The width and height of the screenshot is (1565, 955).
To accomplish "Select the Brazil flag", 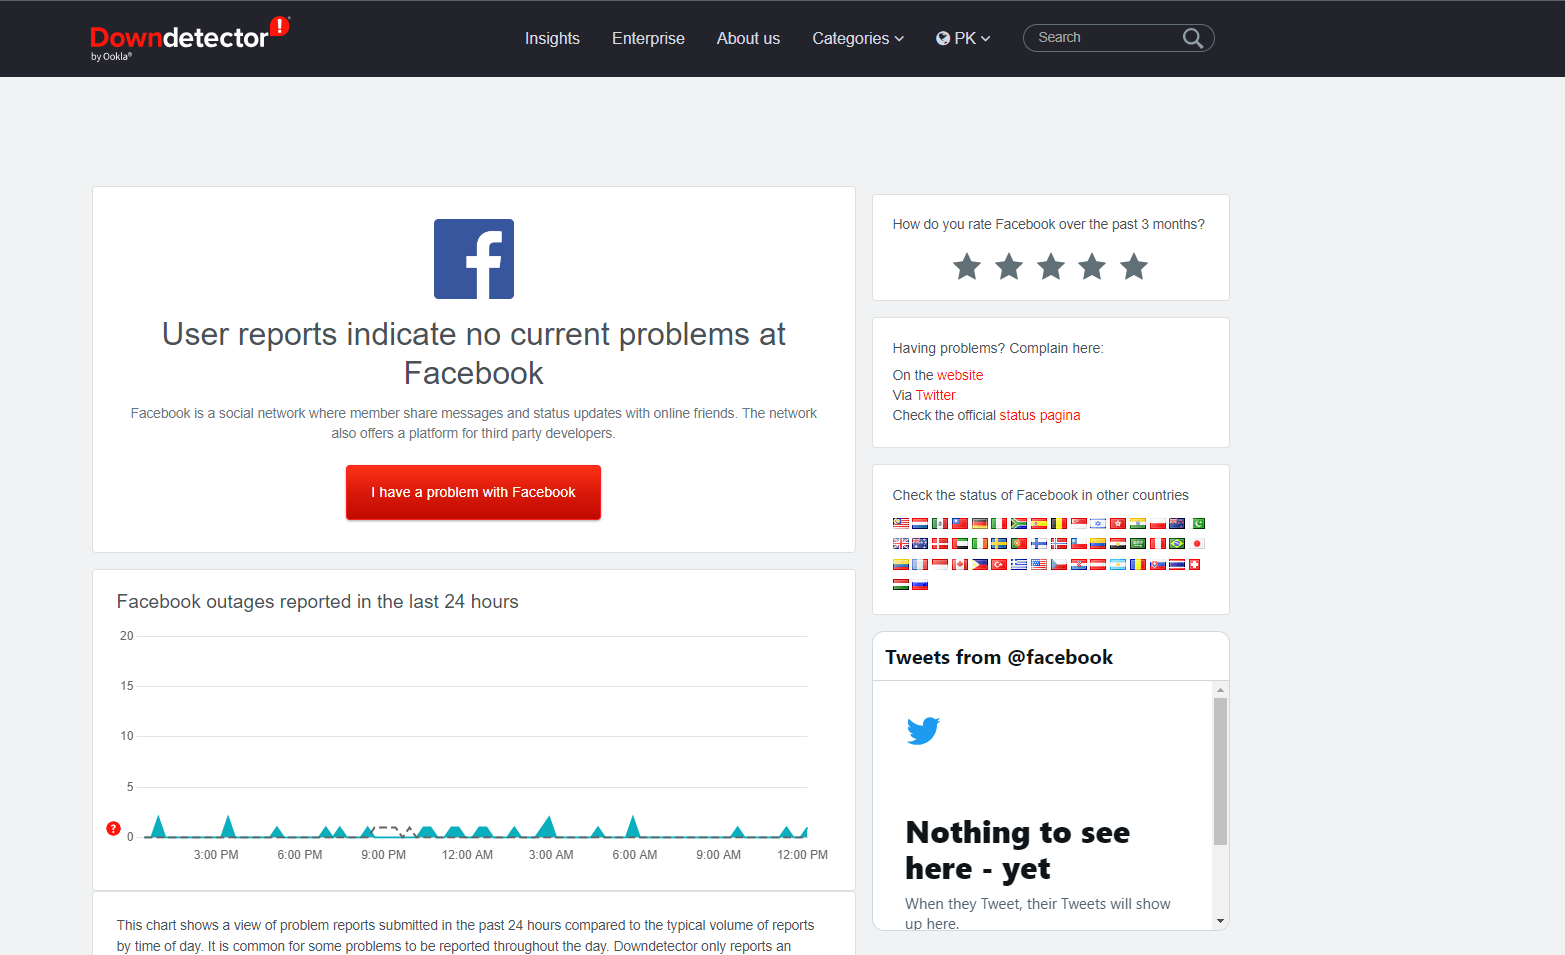I will [1177, 544].
